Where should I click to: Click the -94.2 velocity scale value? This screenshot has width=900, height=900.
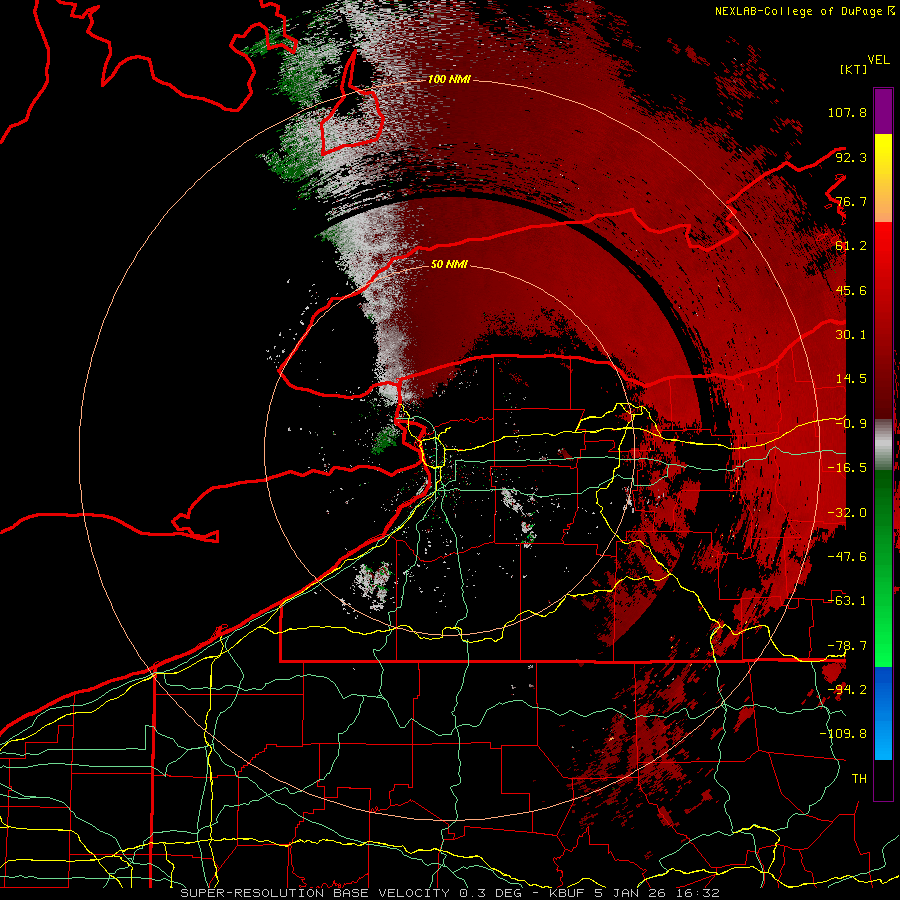[847, 690]
